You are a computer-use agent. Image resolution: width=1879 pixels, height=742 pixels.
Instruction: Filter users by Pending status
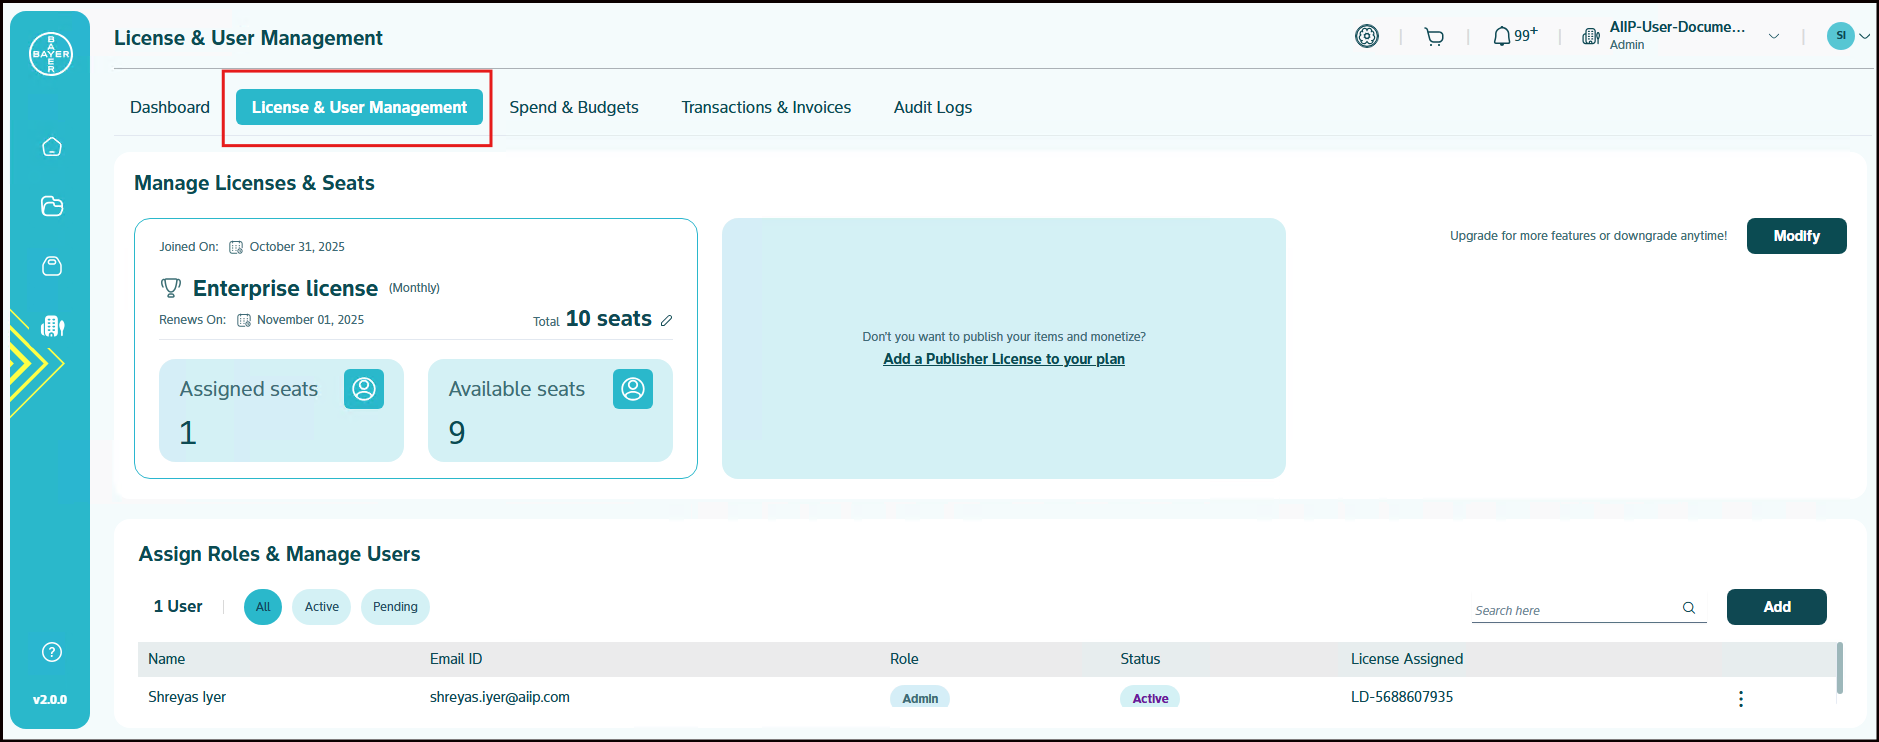[x=395, y=607]
